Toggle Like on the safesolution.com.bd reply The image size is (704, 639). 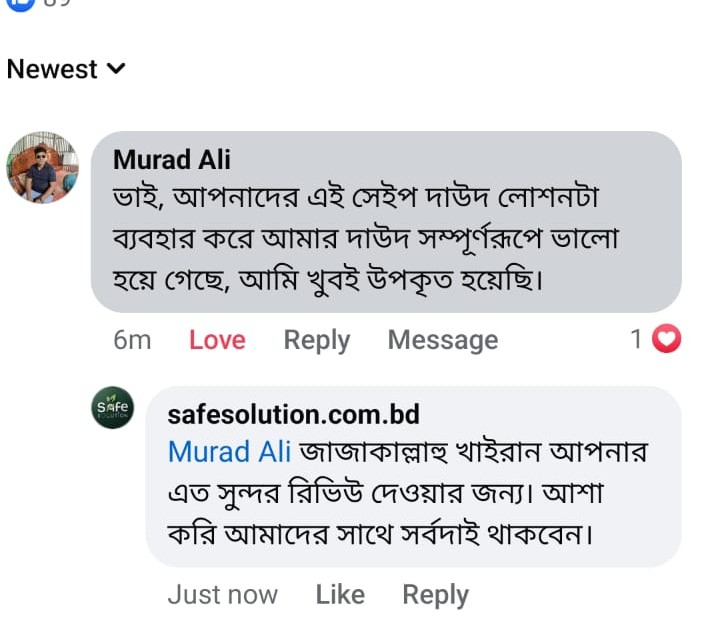coord(340,594)
